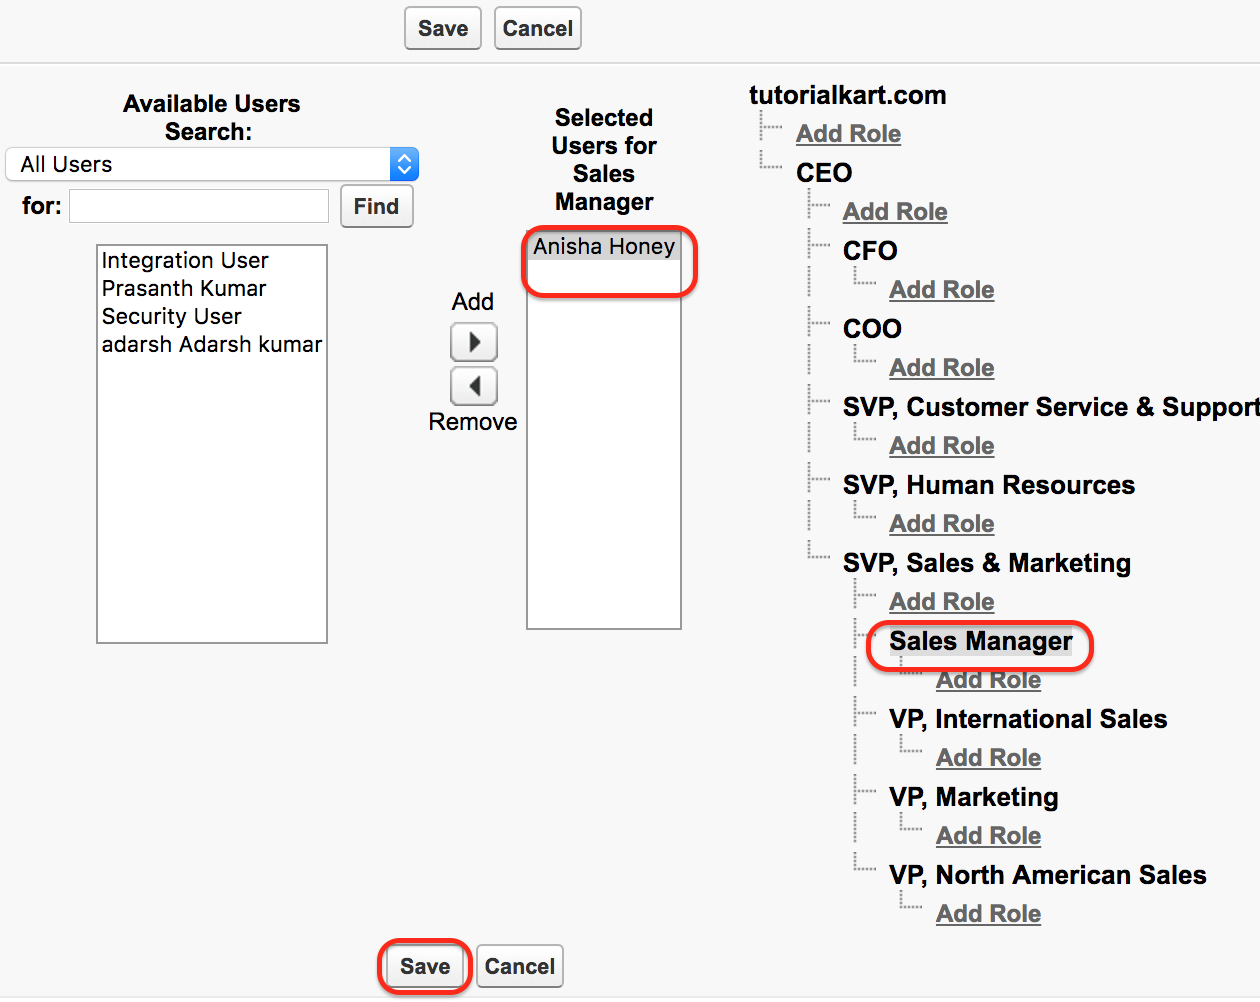Select VP, Marketing role

point(974,797)
